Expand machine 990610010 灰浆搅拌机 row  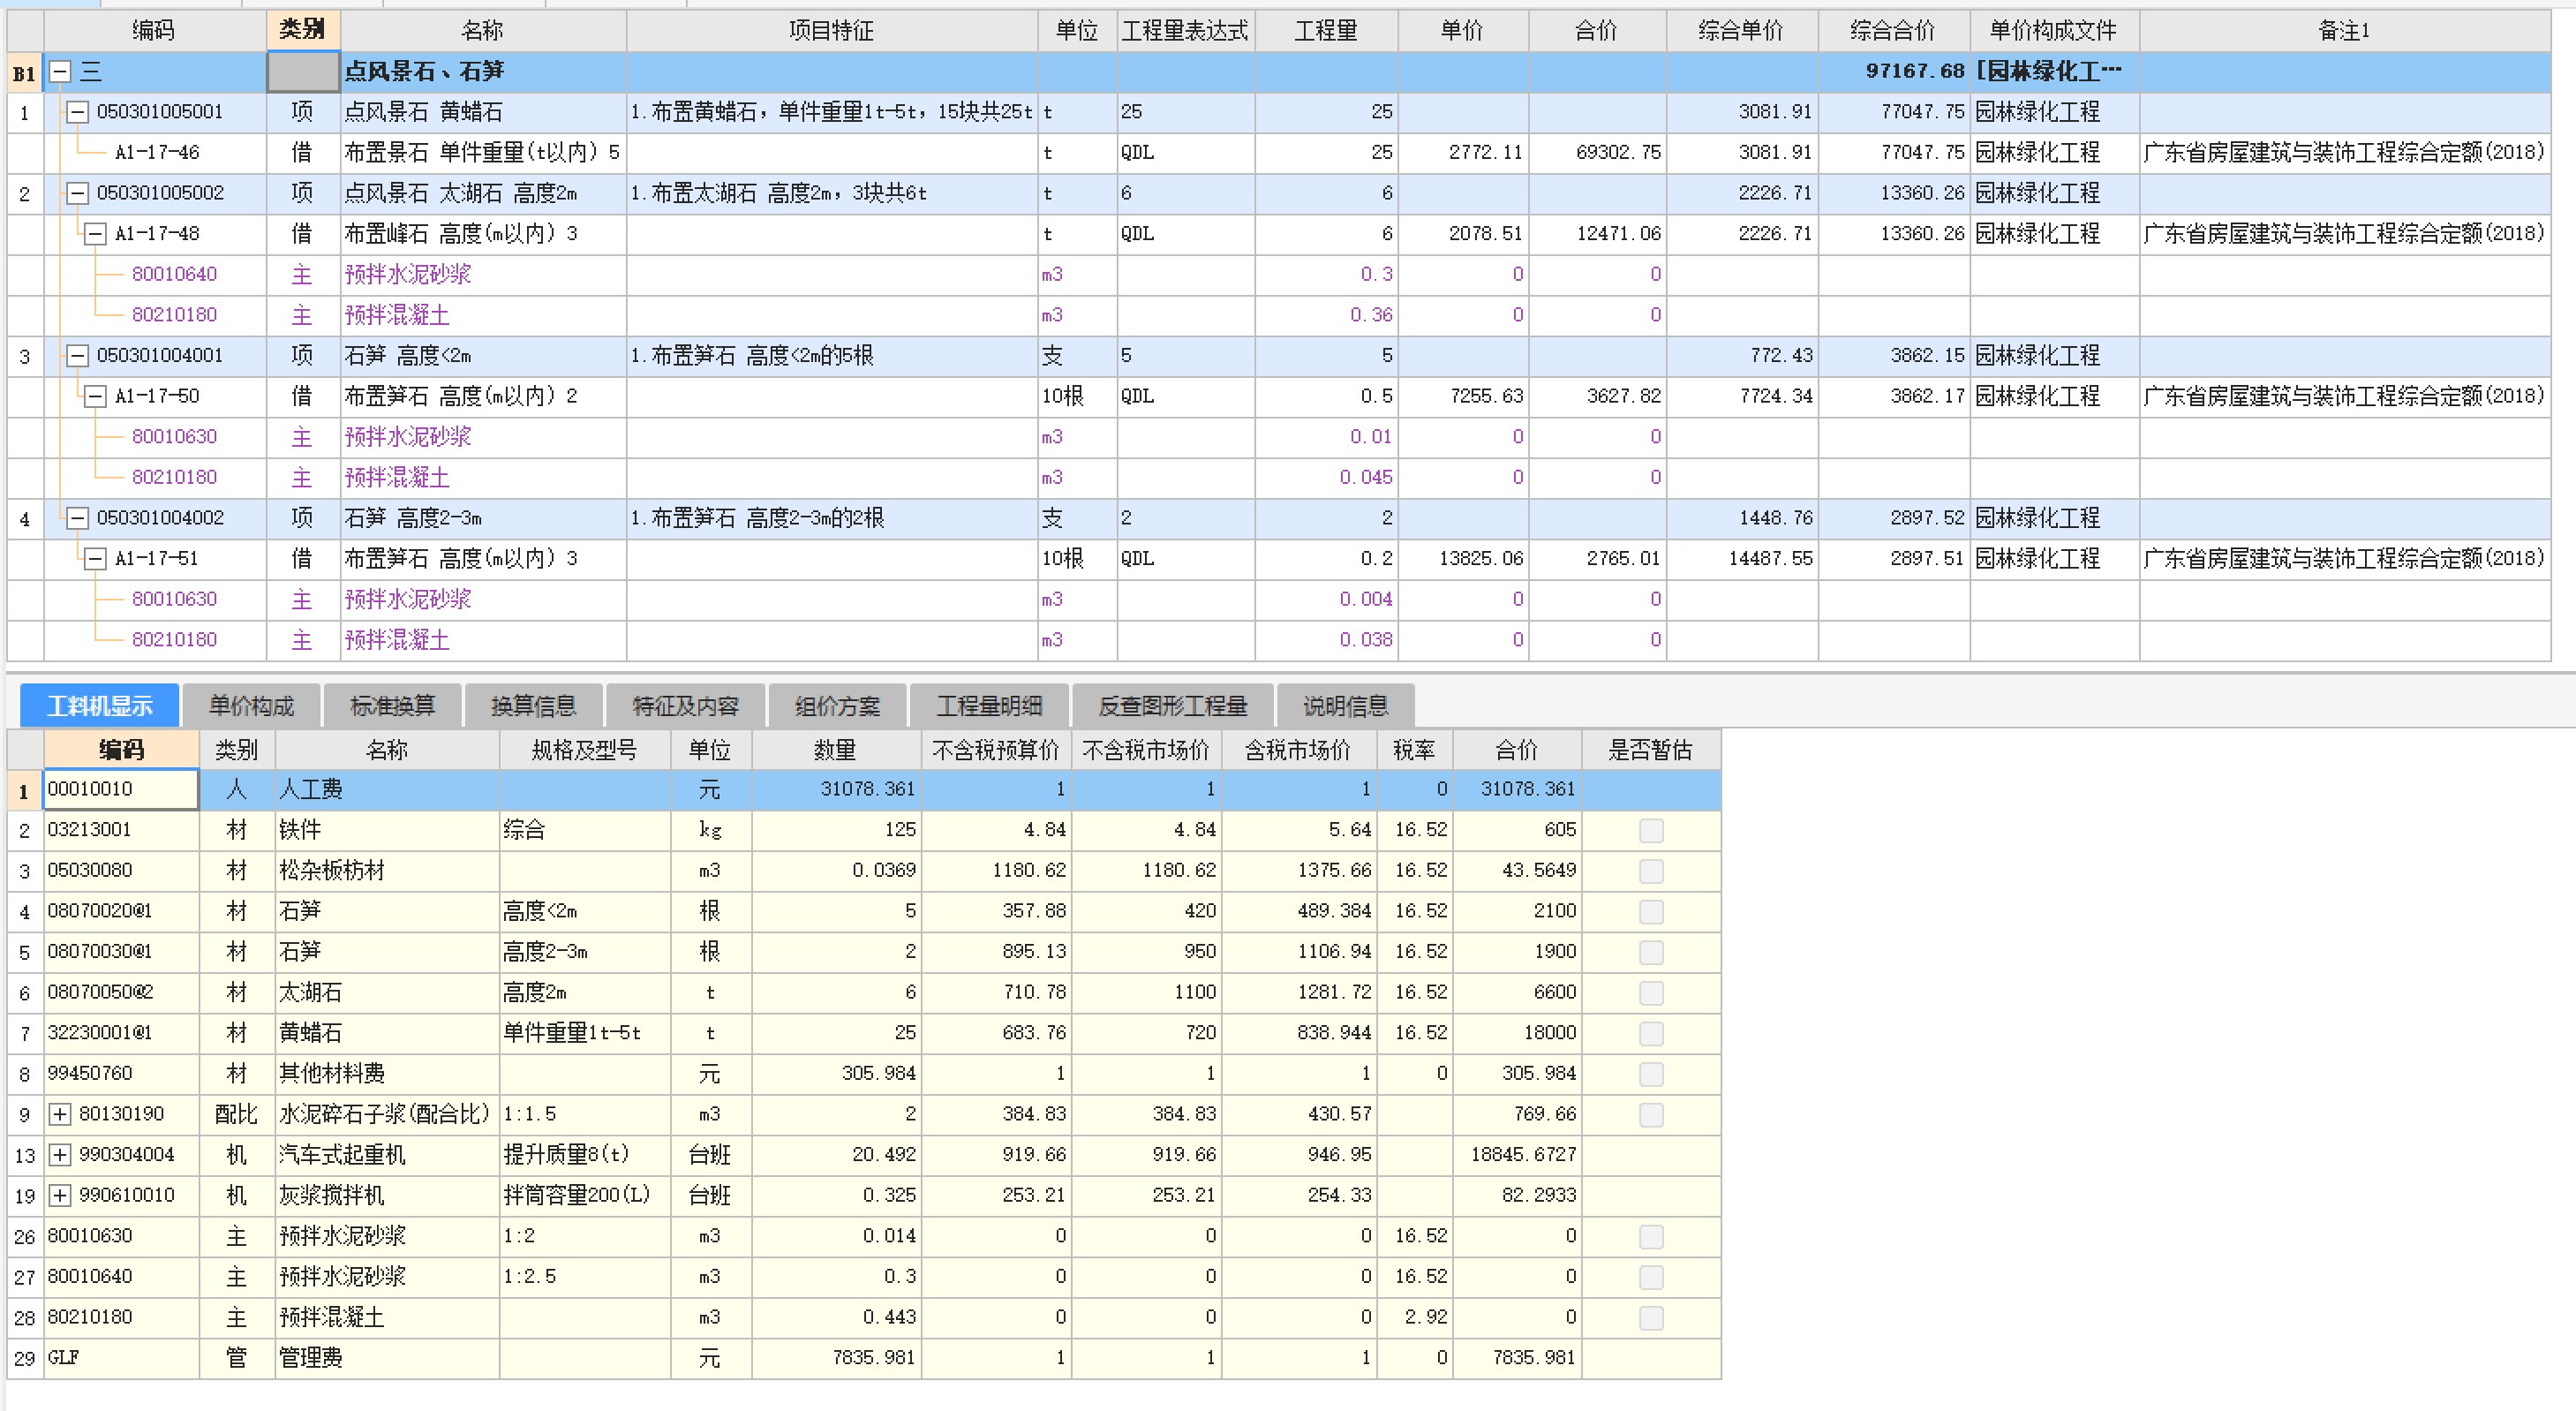coord(60,1195)
